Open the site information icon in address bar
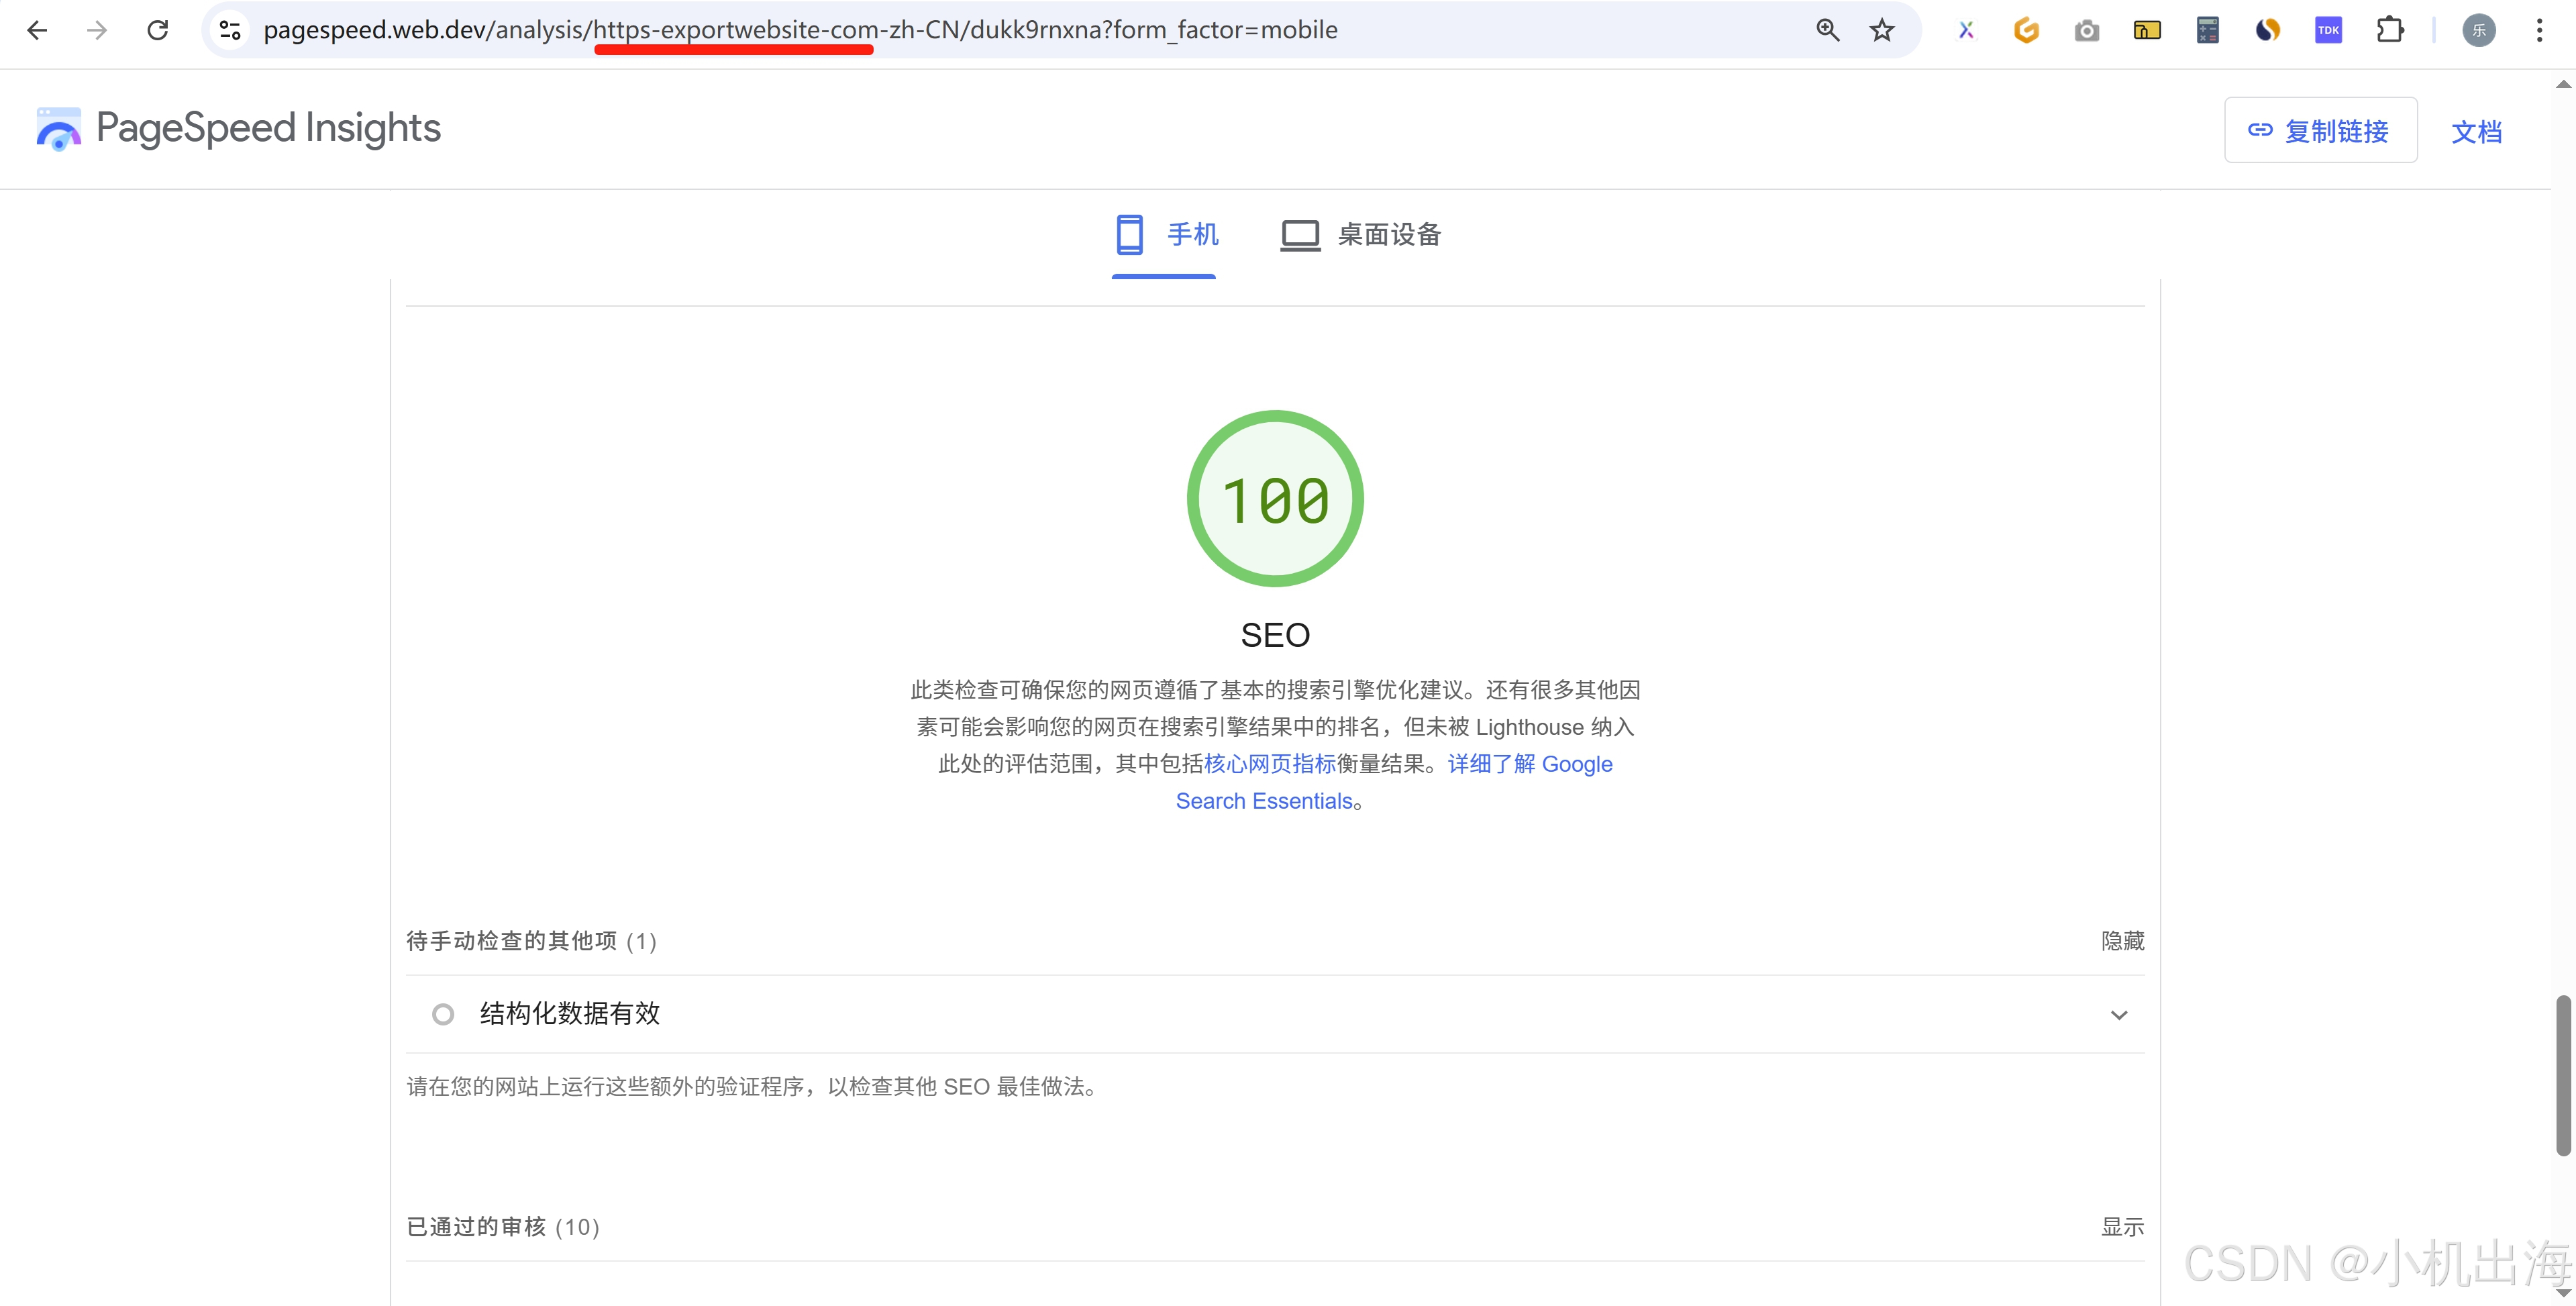2576x1306 pixels. click(x=230, y=30)
